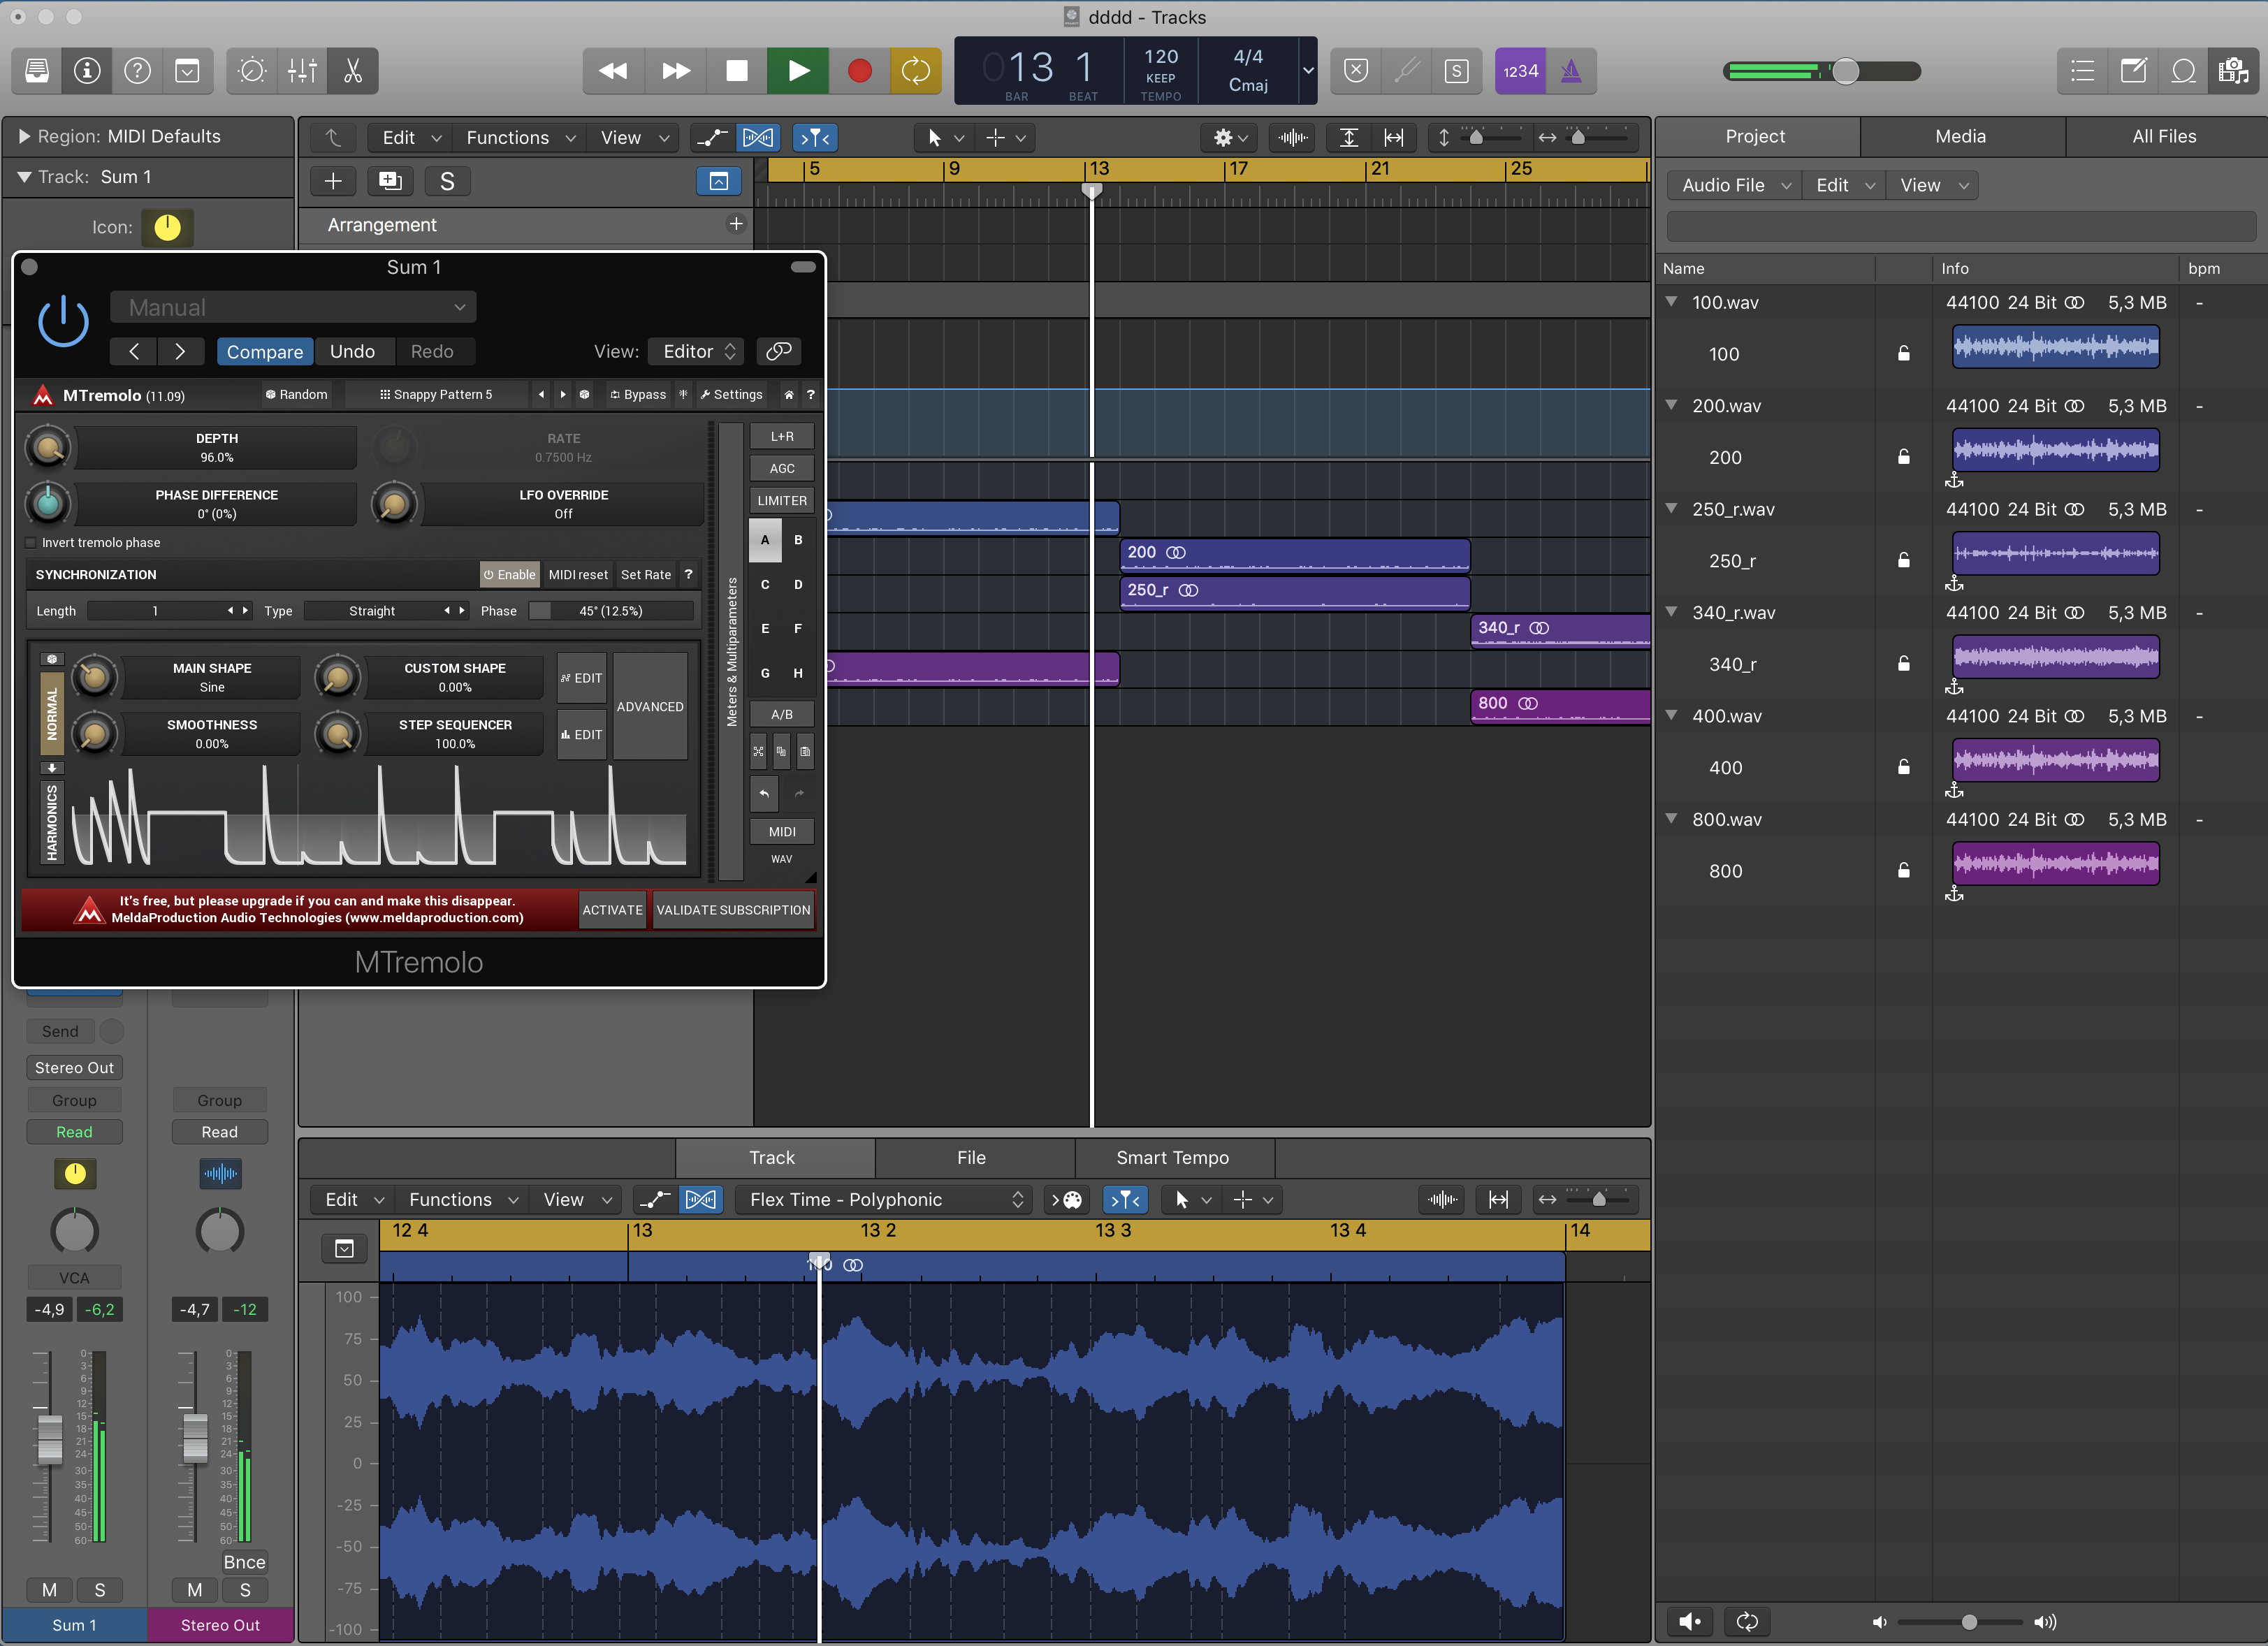Switch to the All Files tab

[x=2163, y=137]
